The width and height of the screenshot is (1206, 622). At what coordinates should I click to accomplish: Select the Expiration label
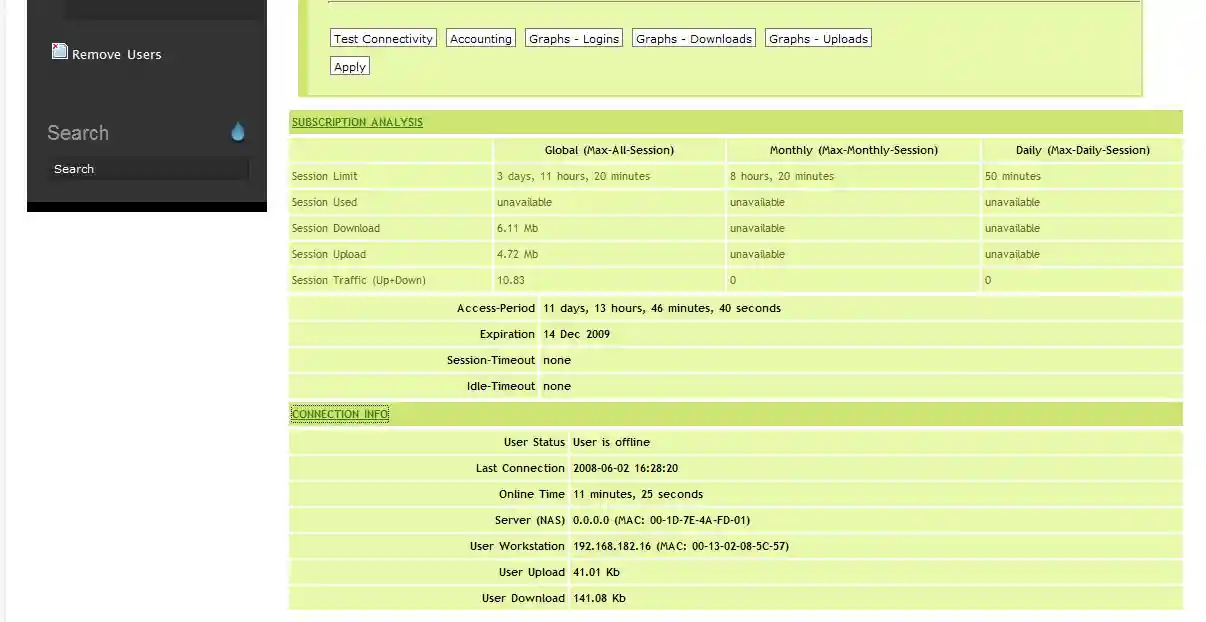click(507, 334)
